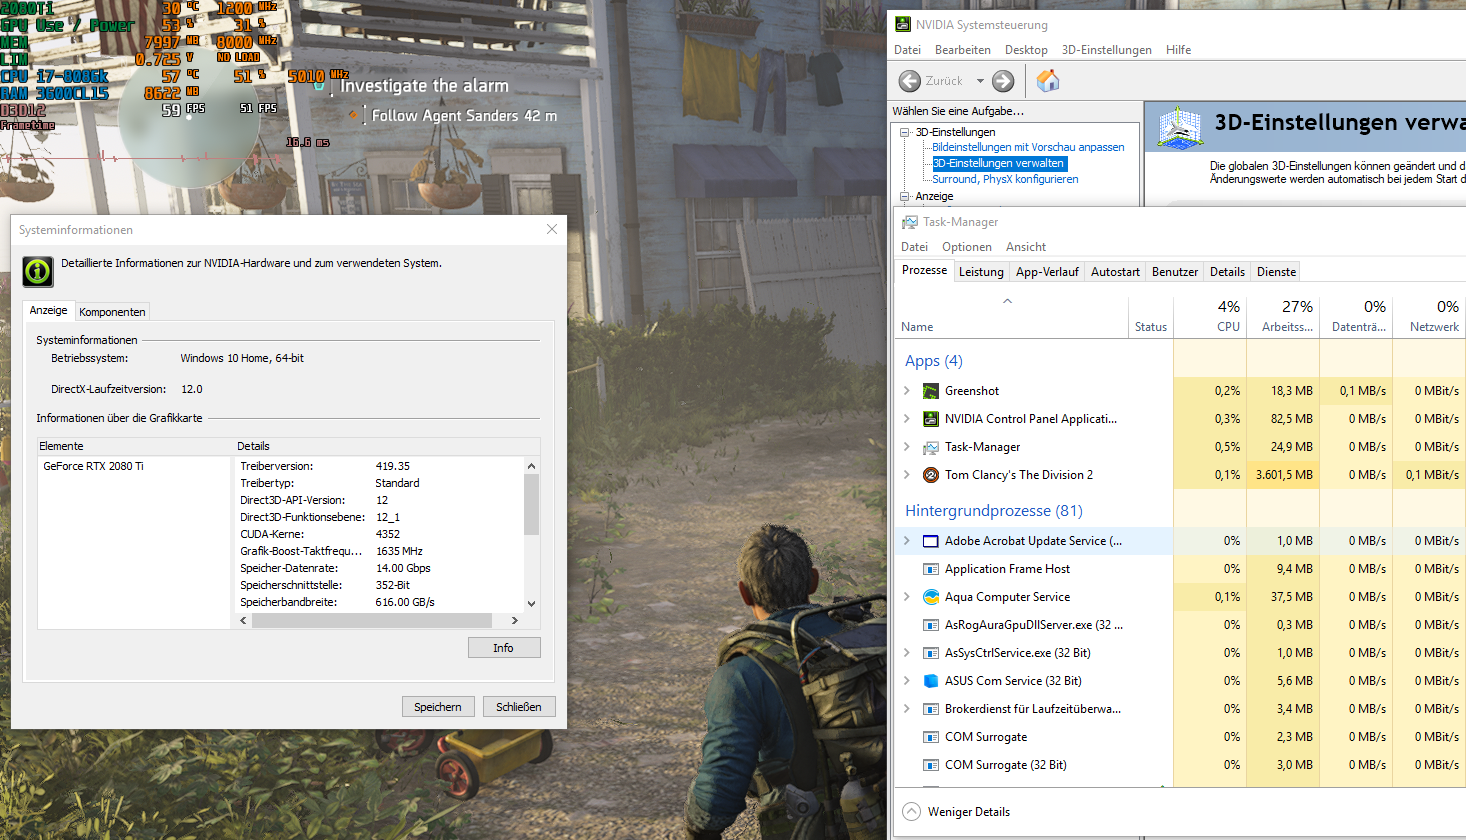The image size is (1466, 840).
Task: Collapse details via Weniger Details
Action: click(x=957, y=812)
